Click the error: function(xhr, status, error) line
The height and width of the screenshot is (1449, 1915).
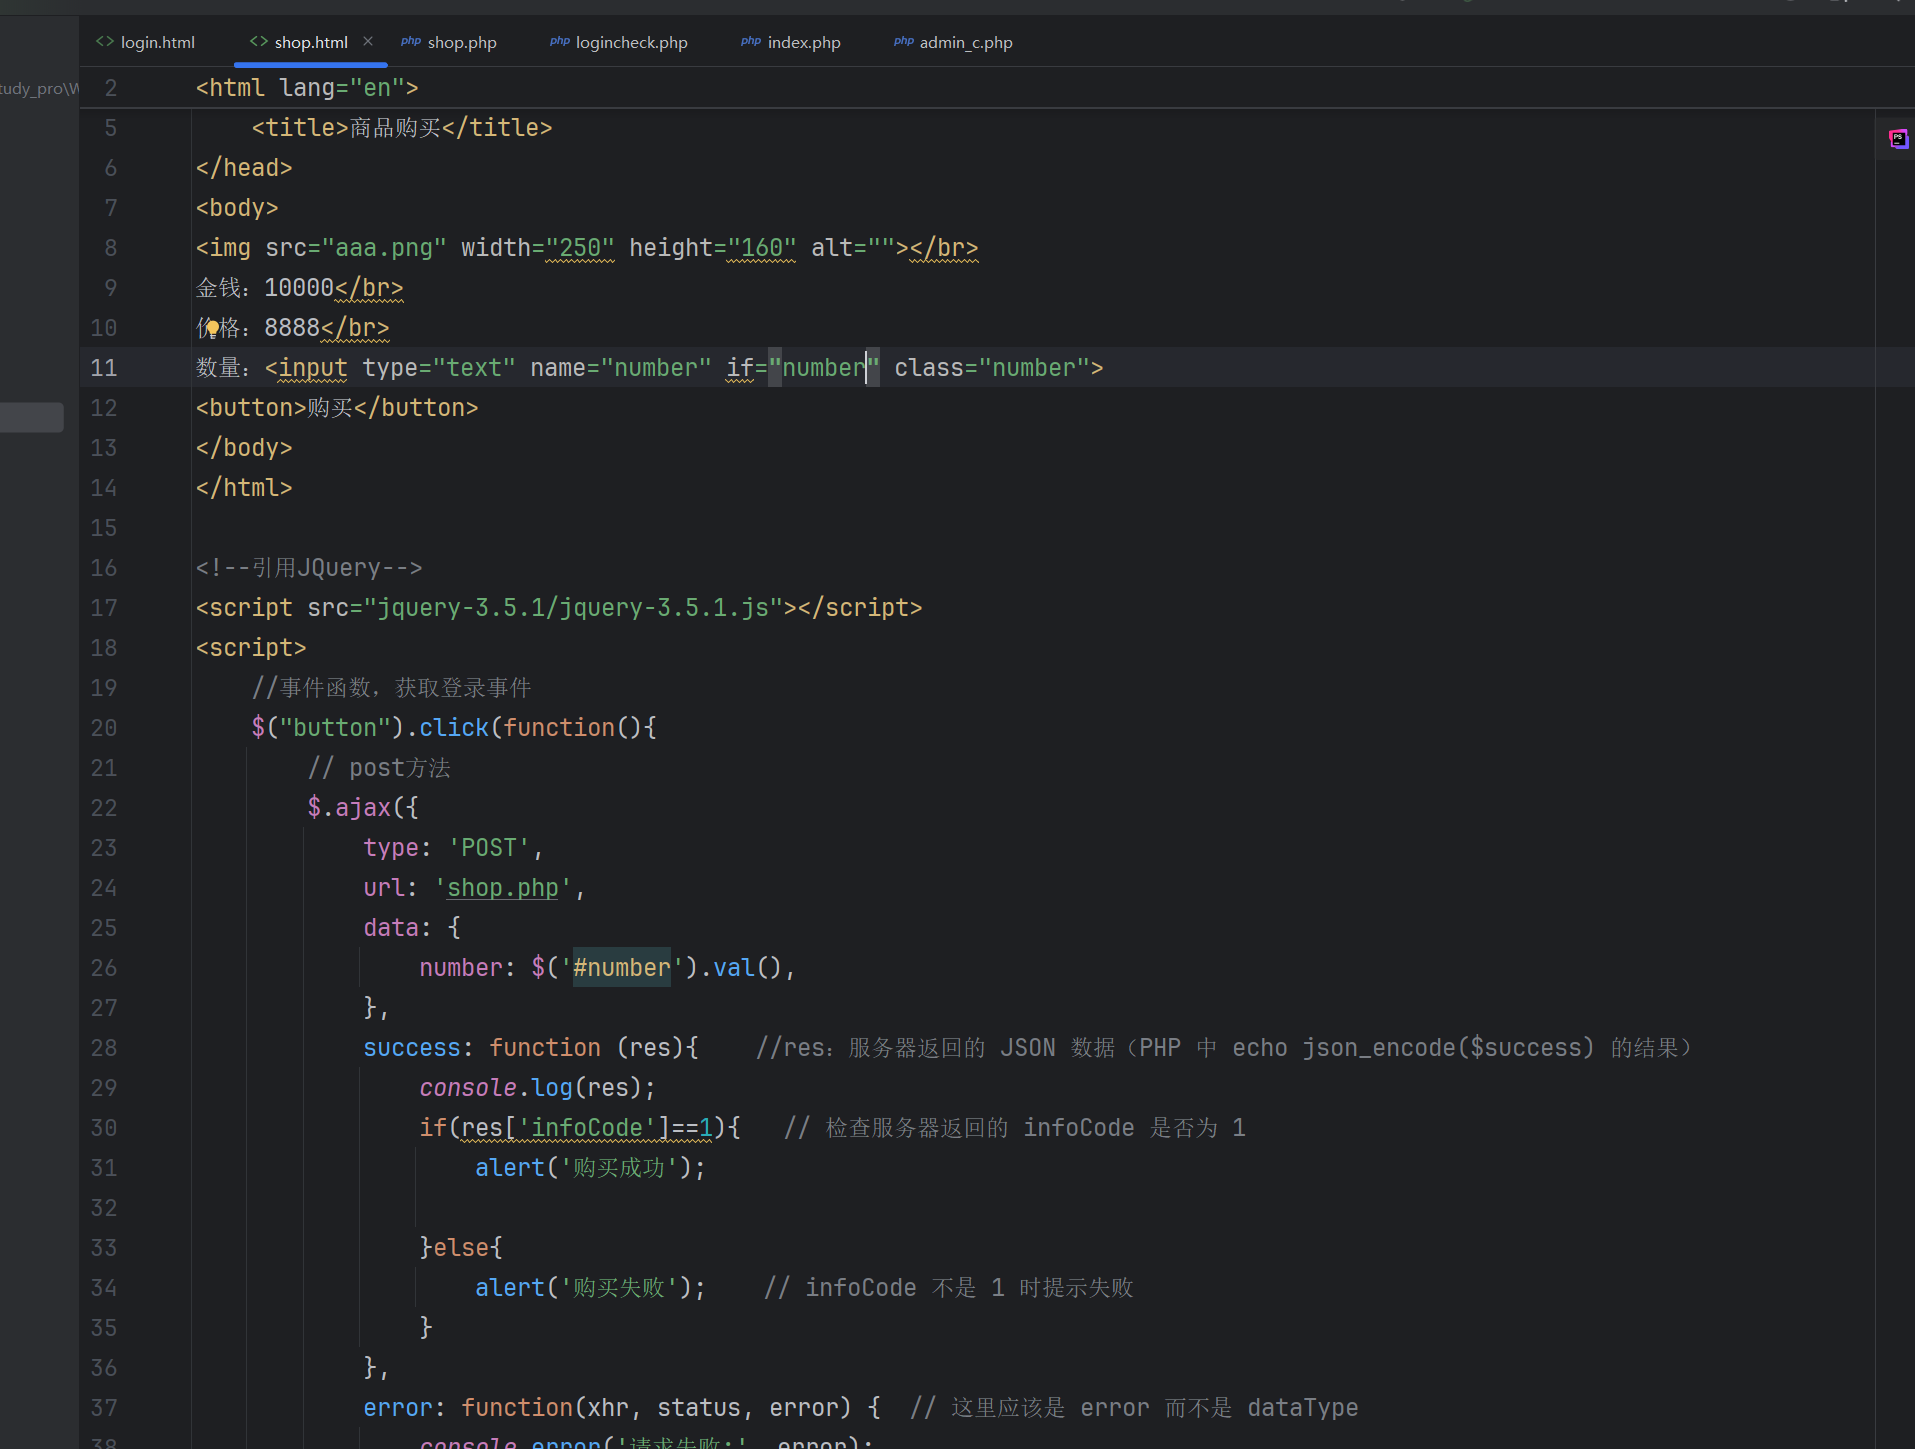click(x=622, y=1407)
